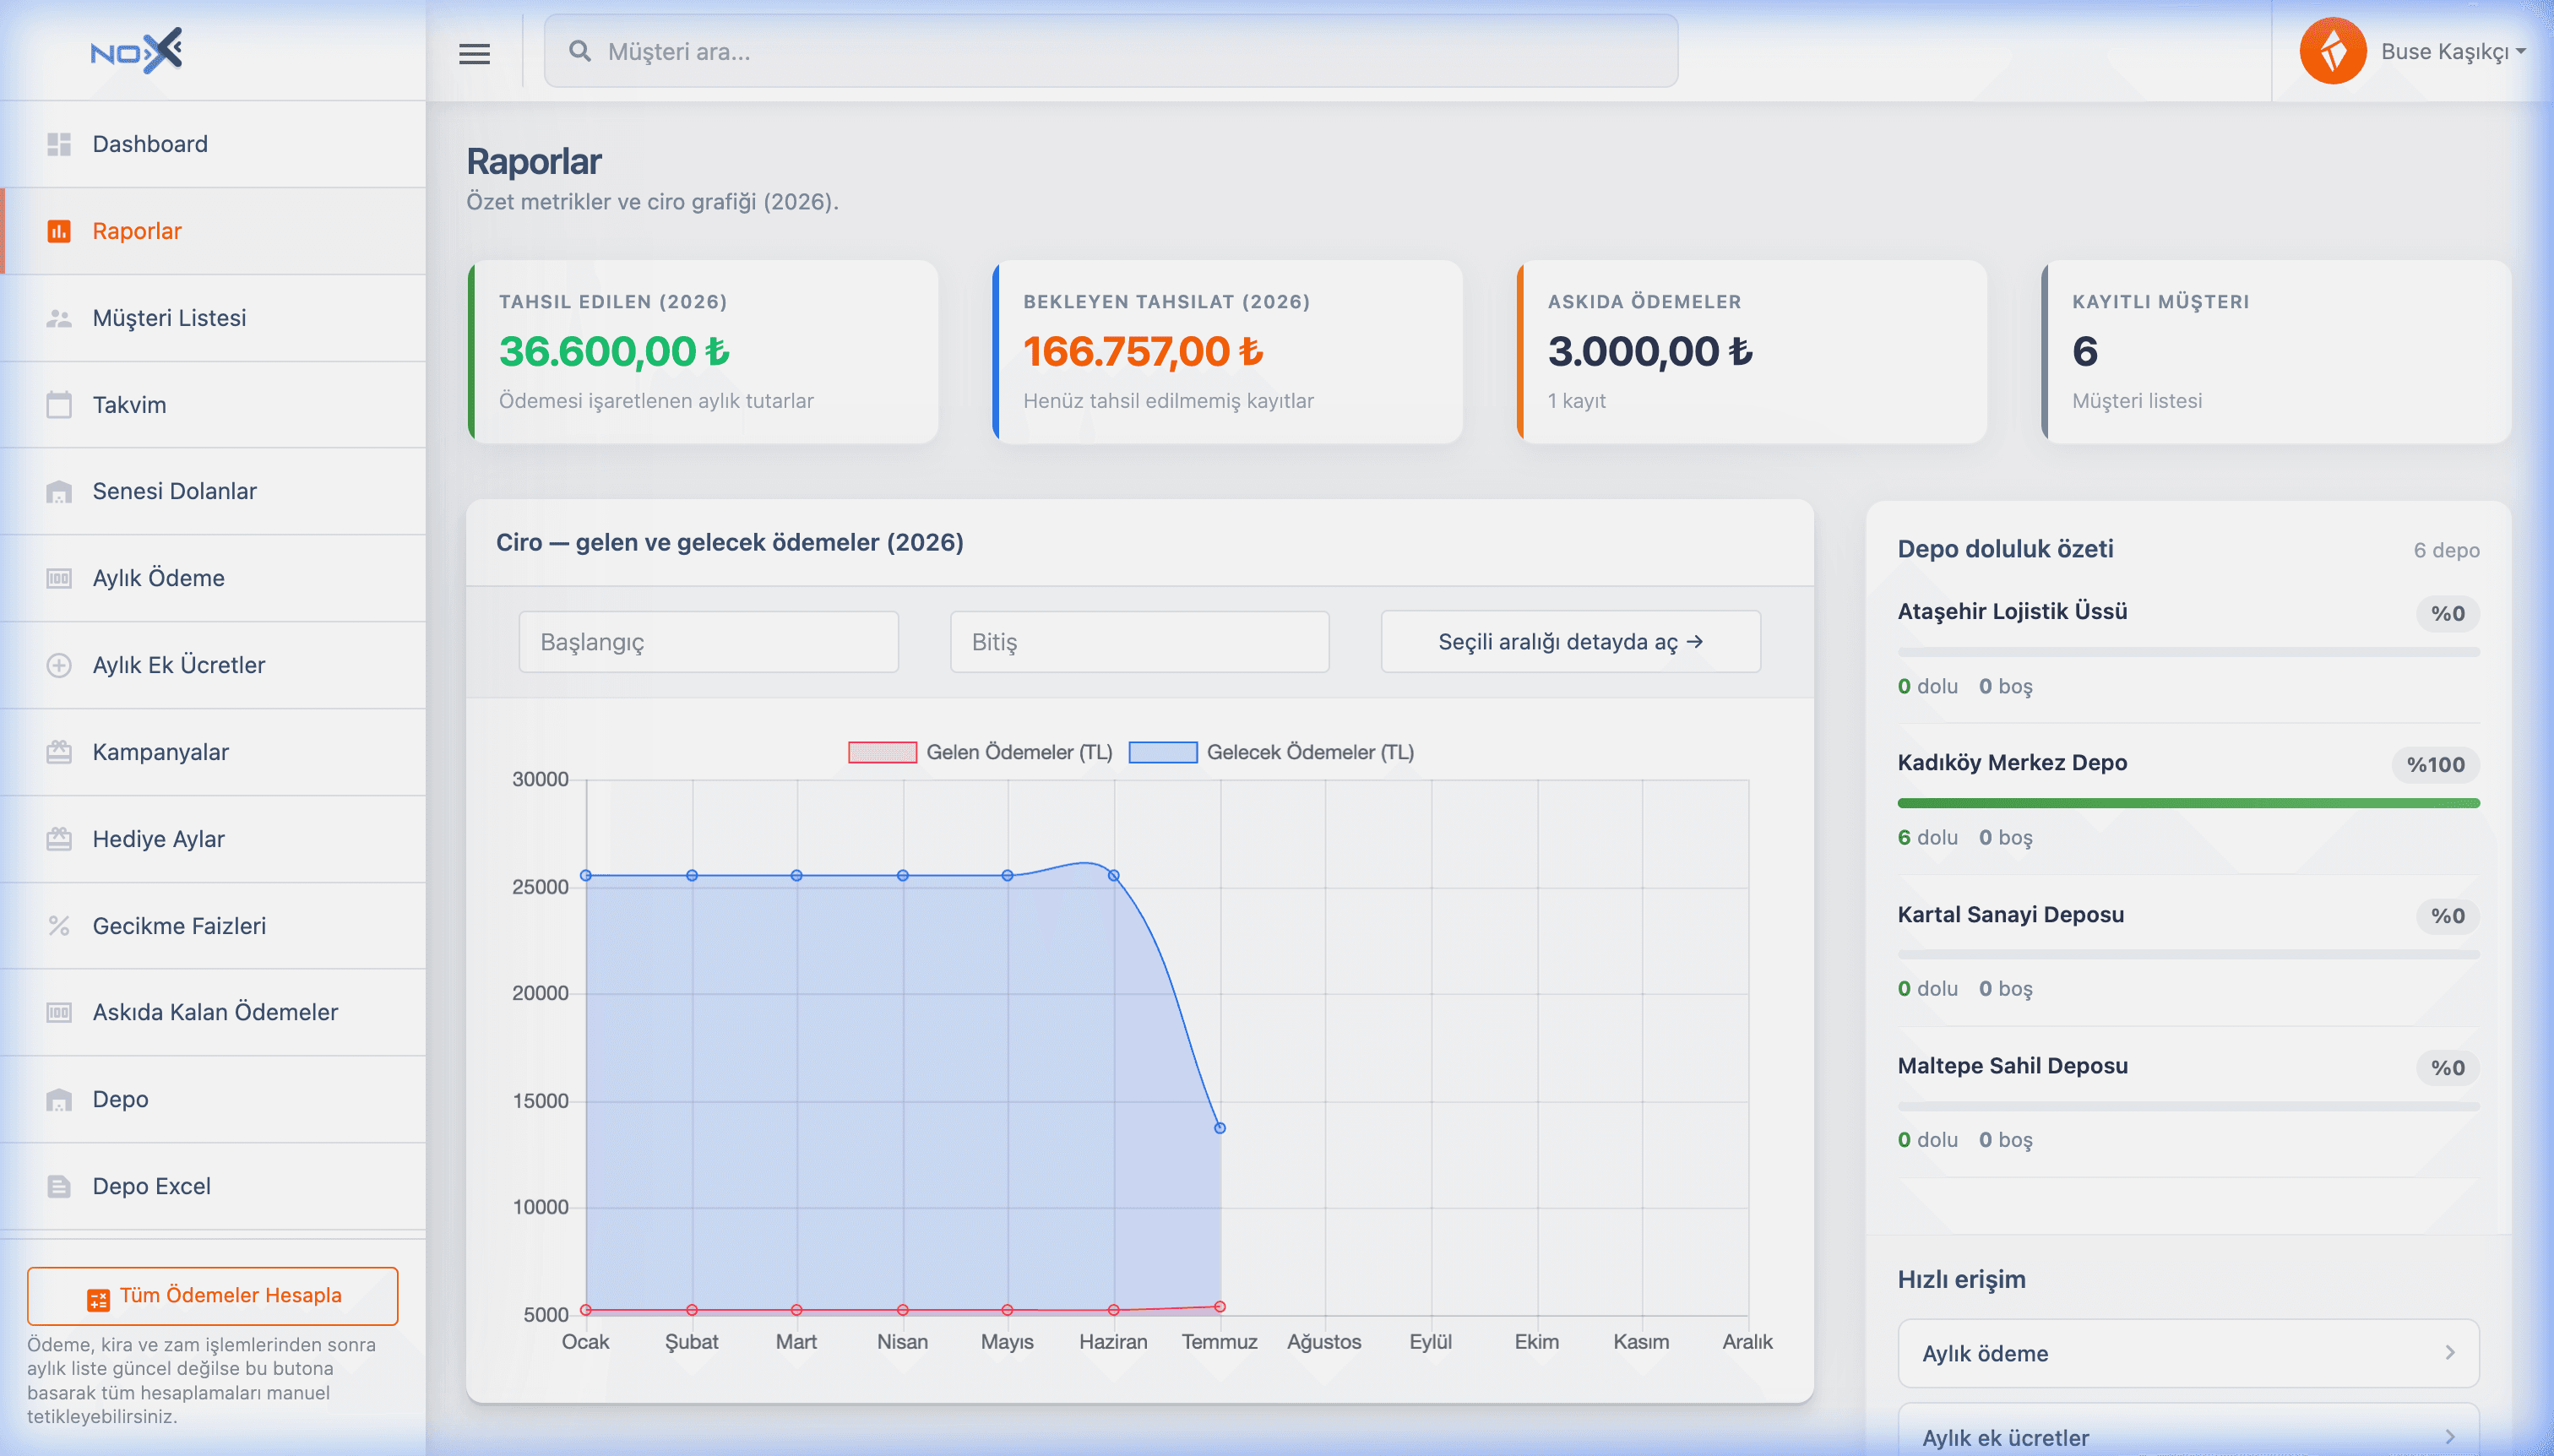
Task: Click the Müşteri Listesi people icon
Action: [x=59, y=318]
